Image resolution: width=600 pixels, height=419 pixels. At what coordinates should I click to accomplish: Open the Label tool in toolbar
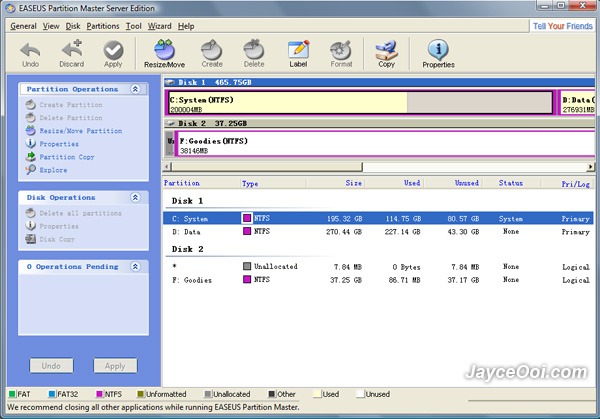[x=298, y=54]
